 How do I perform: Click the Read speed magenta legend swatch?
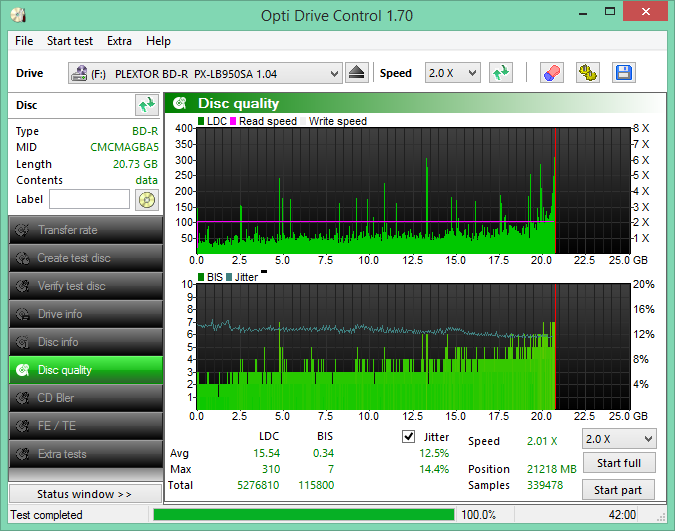(233, 121)
